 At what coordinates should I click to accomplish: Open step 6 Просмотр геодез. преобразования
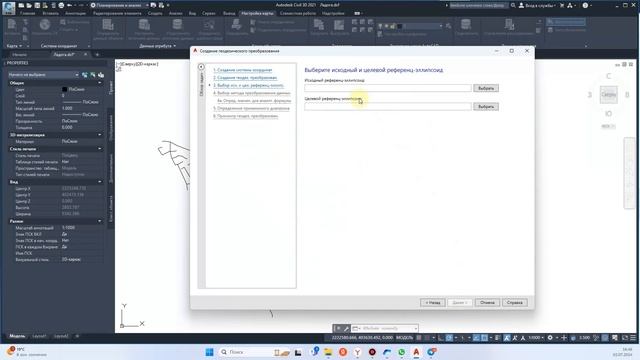(246, 116)
